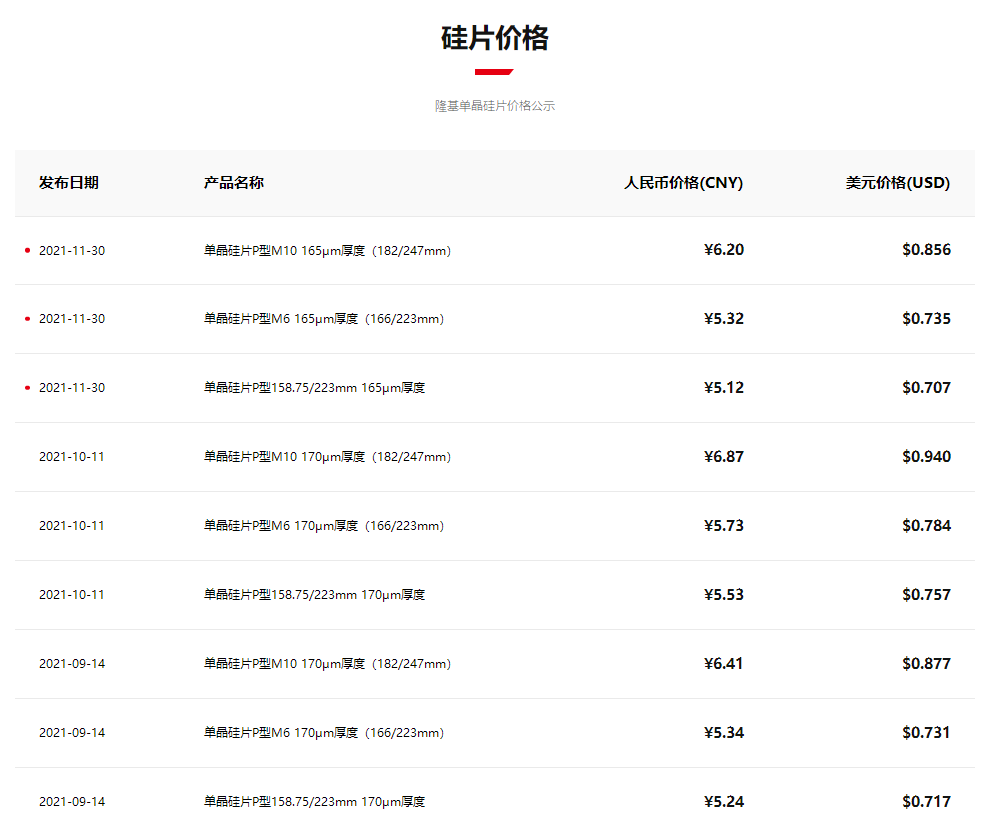Click the $0.856 USD price

[x=926, y=250]
